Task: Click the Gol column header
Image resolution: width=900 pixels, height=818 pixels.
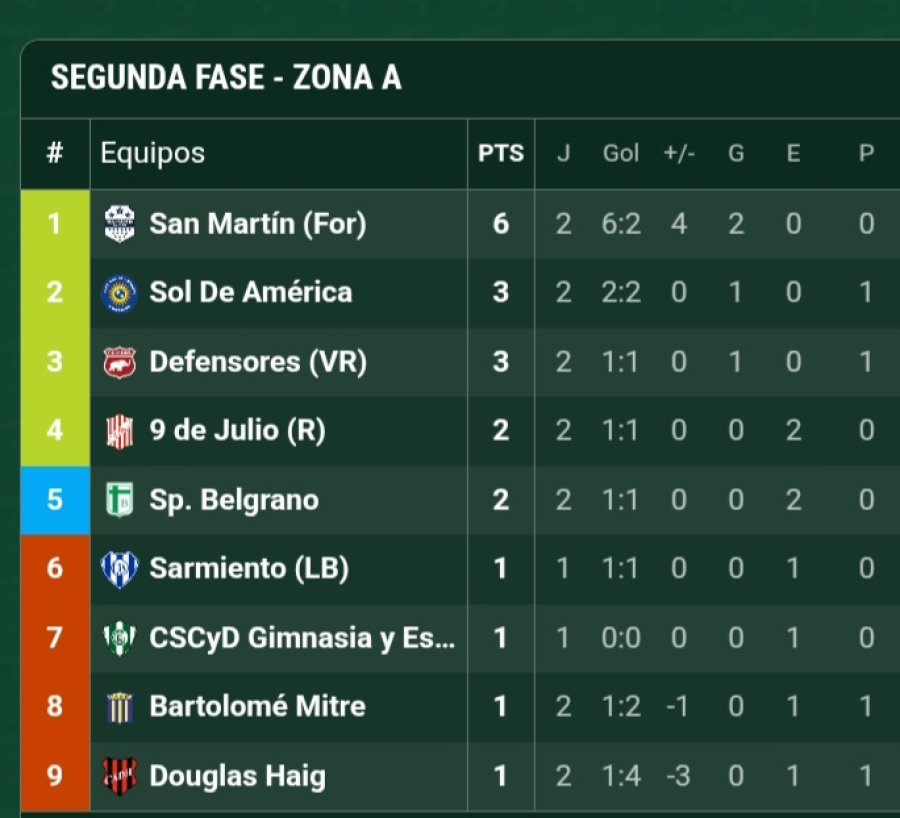Action: (620, 153)
